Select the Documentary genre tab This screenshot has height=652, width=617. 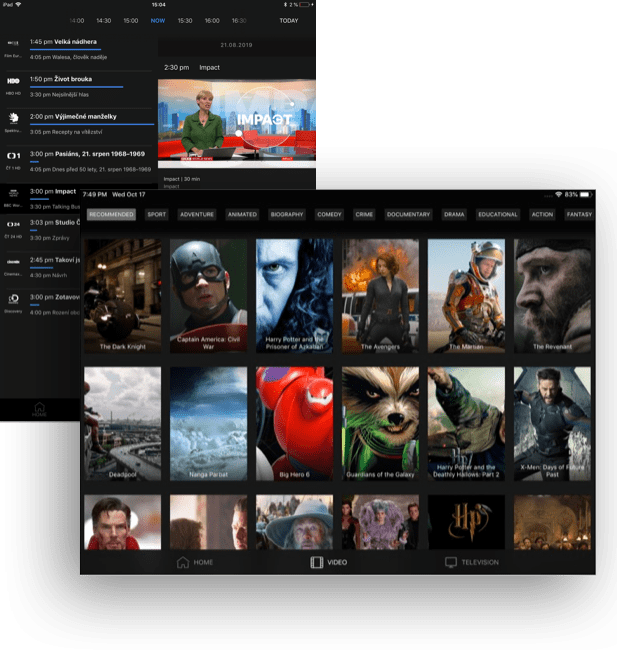pyautogui.click(x=408, y=215)
